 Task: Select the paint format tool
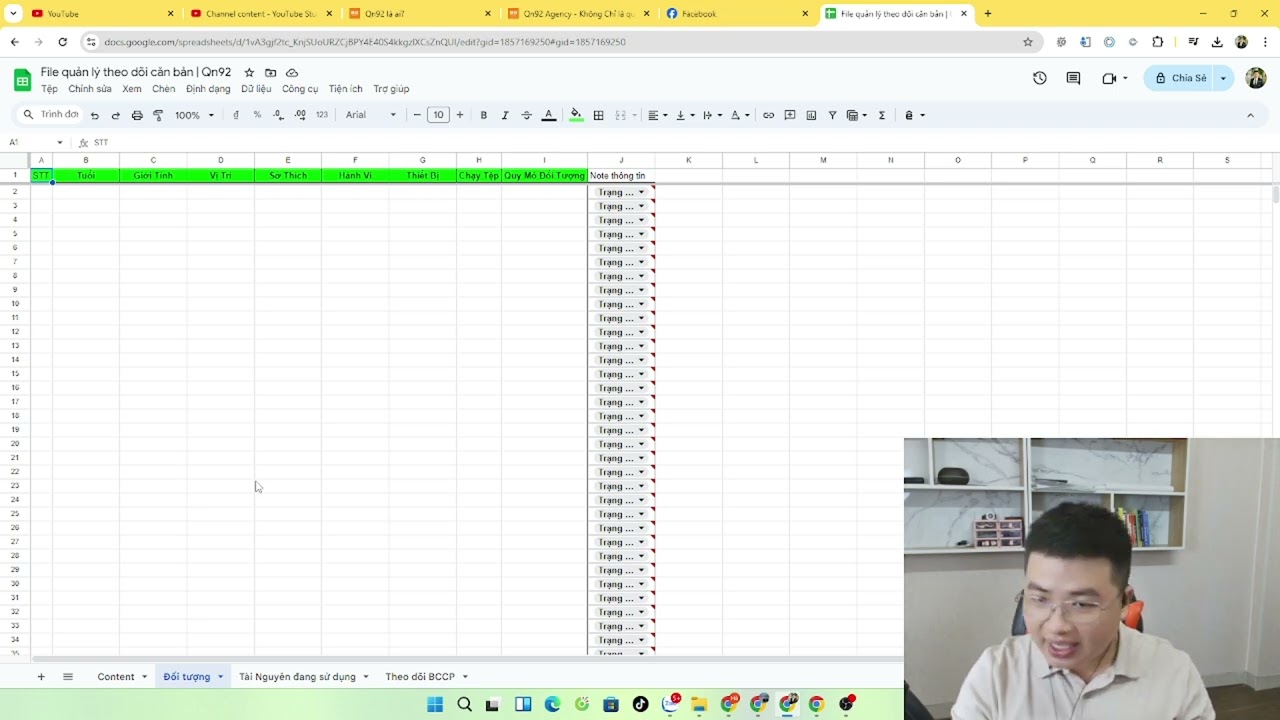158,115
